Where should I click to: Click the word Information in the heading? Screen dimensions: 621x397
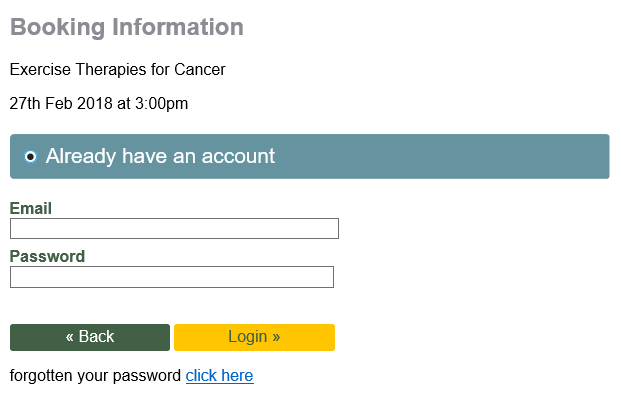coord(178,27)
